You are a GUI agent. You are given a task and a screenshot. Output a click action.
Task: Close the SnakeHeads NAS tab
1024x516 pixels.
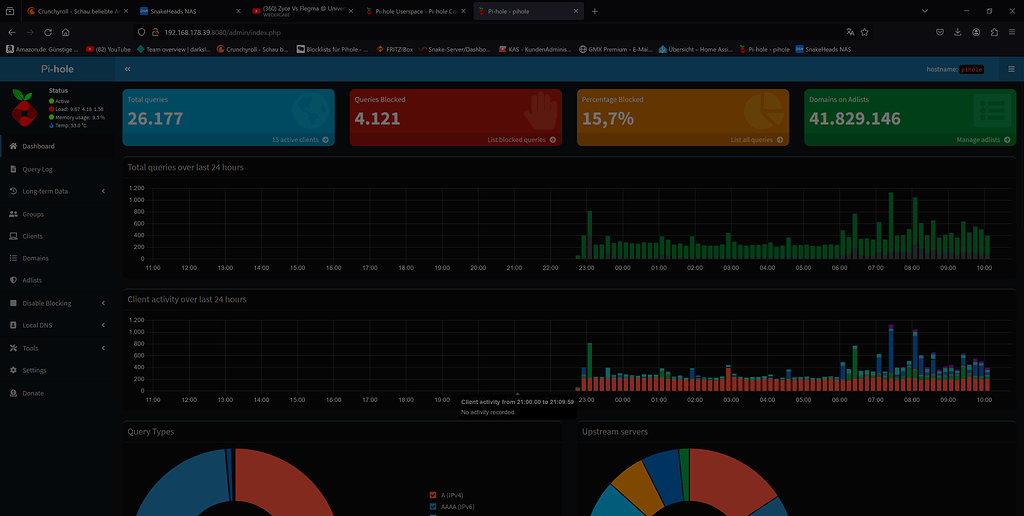[x=238, y=11]
